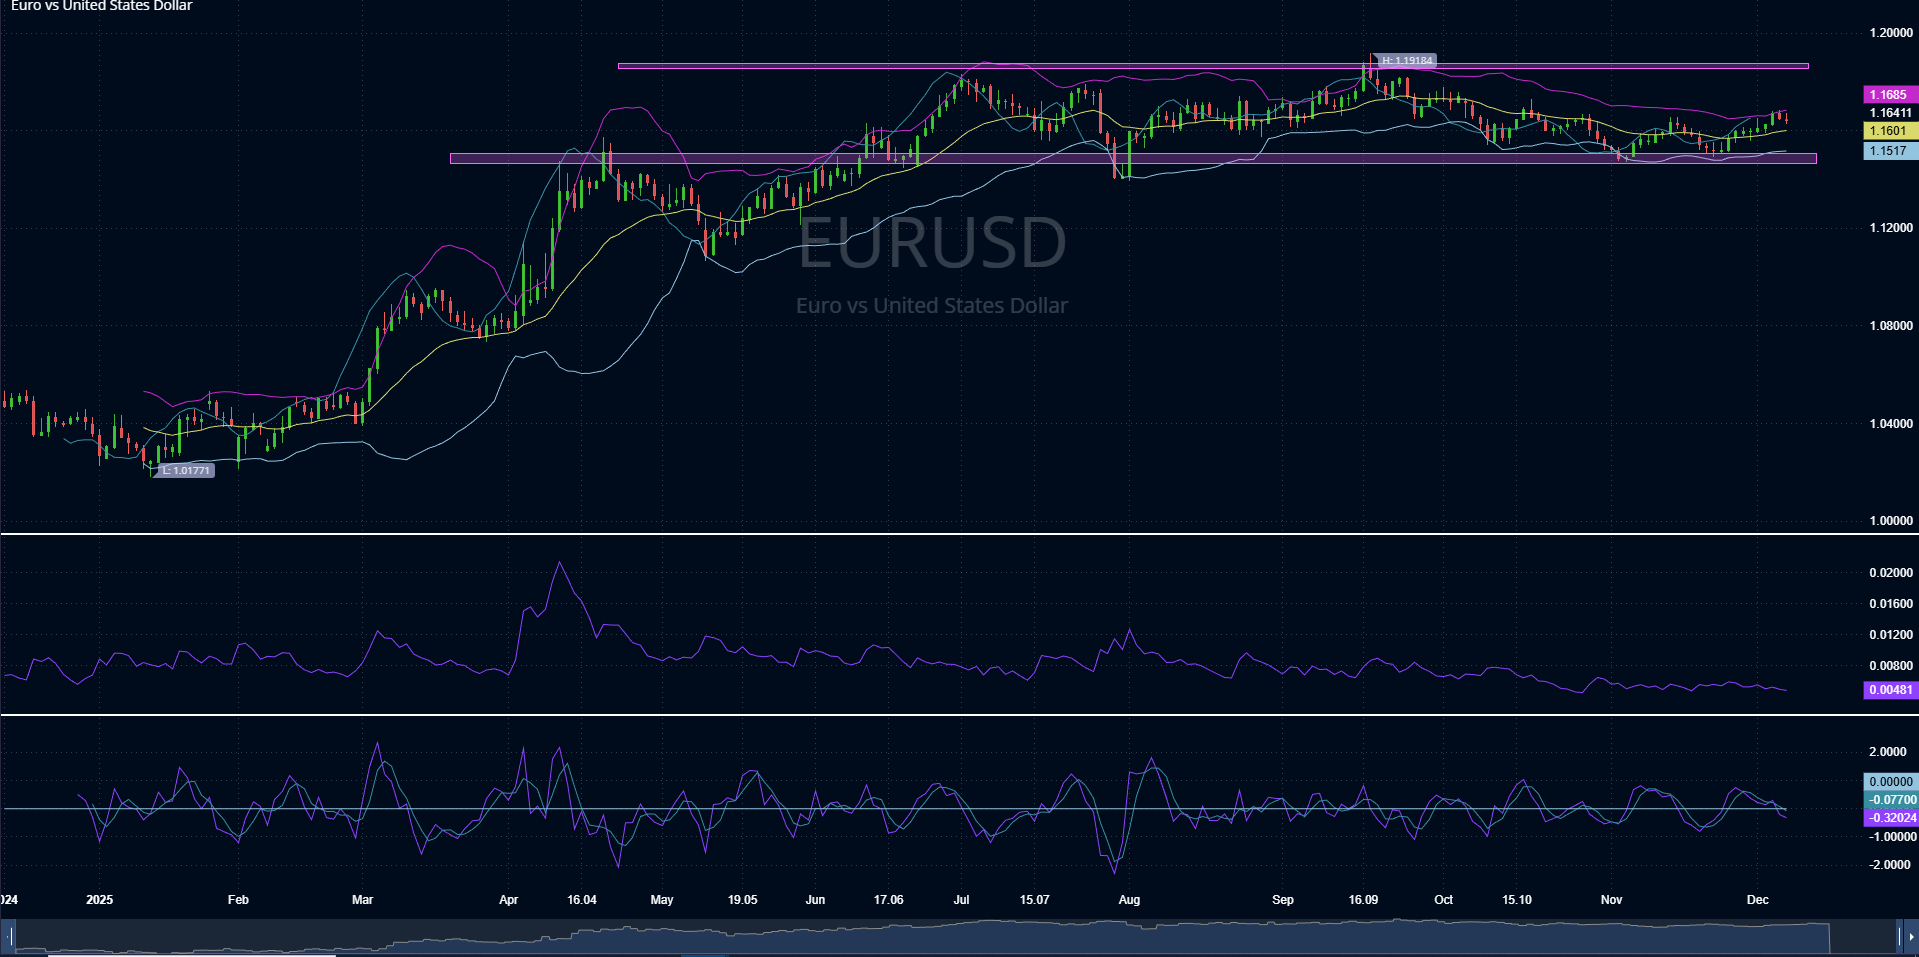Viewport: 1919px width, 957px height.
Task: Select the L: 1.01771 low price flag
Action: click(x=186, y=470)
